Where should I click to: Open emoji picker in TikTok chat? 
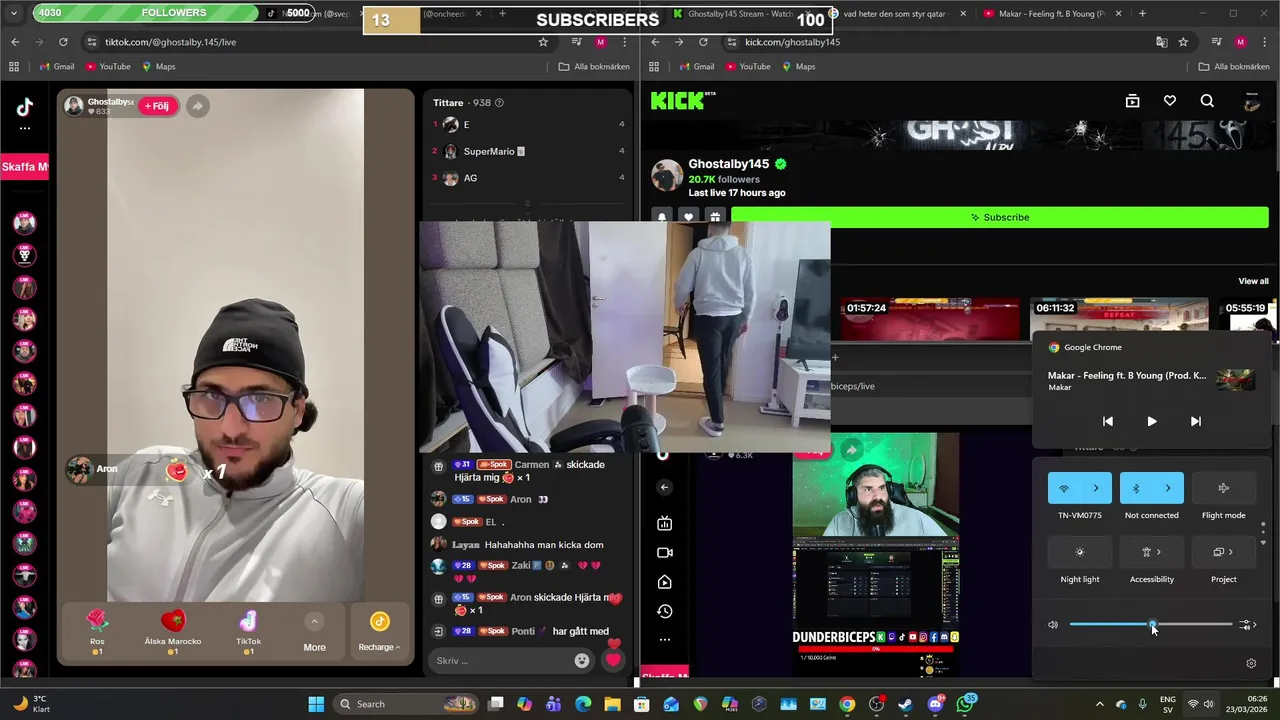coord(582,660)
